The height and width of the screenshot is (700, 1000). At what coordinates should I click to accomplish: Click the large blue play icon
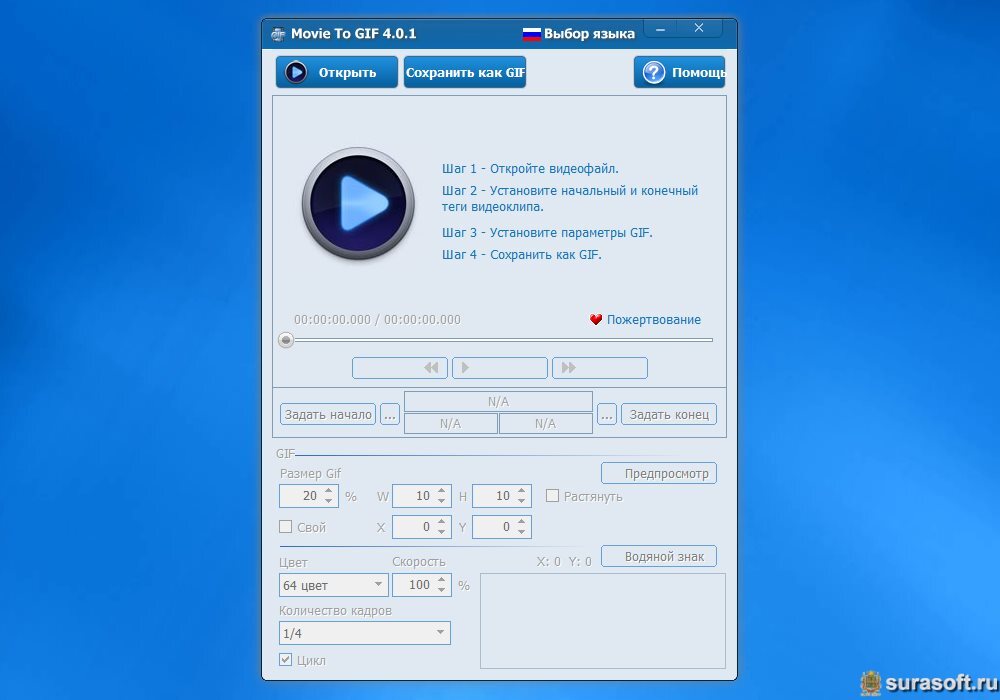[x=358, y=203]
